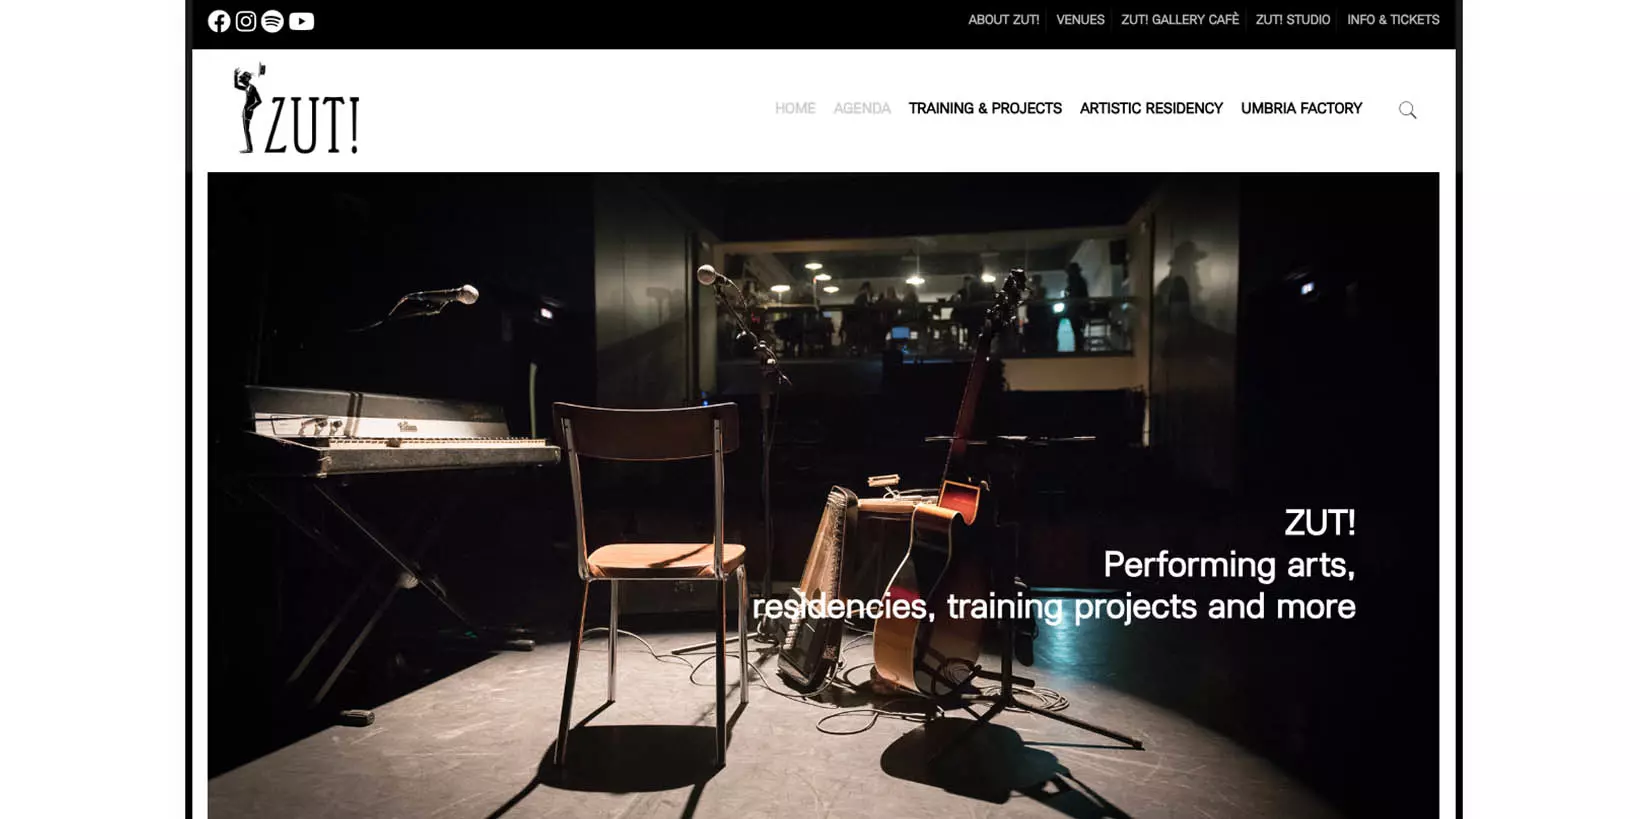Image resolution: width=1640 pixels, height=819 pixels.
Task: Open the Facebook social icon
Action: tap(219, 21)
